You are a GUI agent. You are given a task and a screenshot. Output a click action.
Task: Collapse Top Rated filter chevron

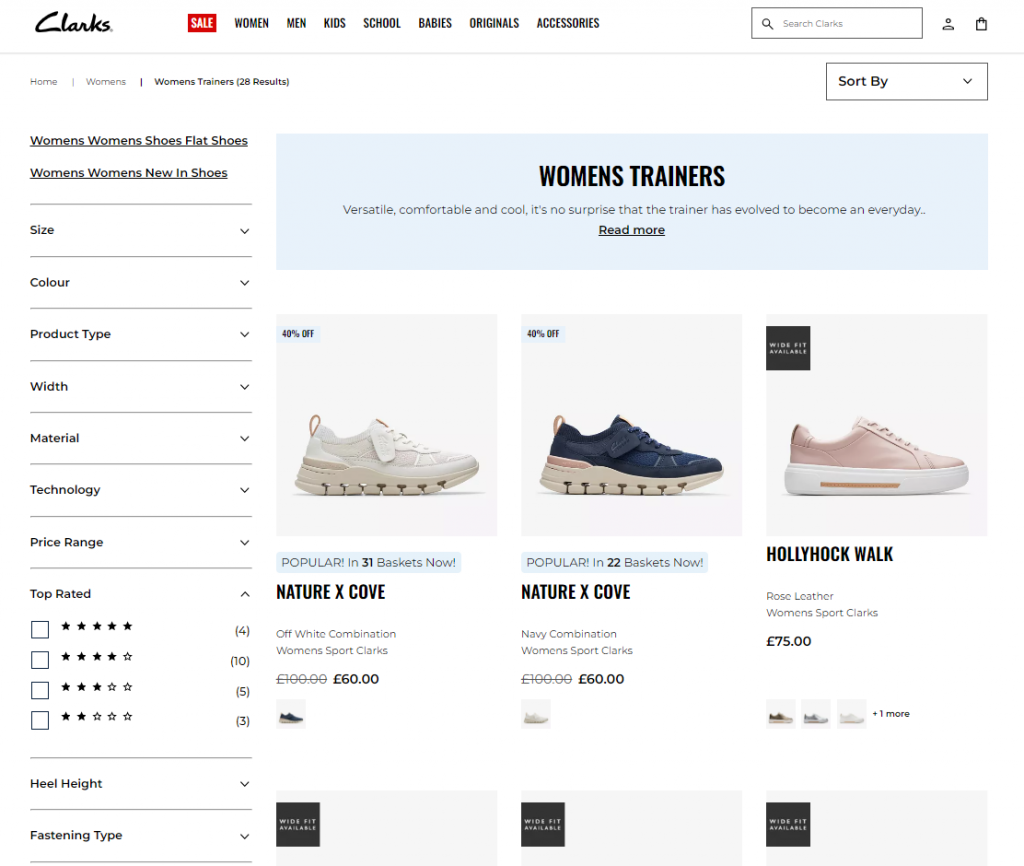[244, 594]
